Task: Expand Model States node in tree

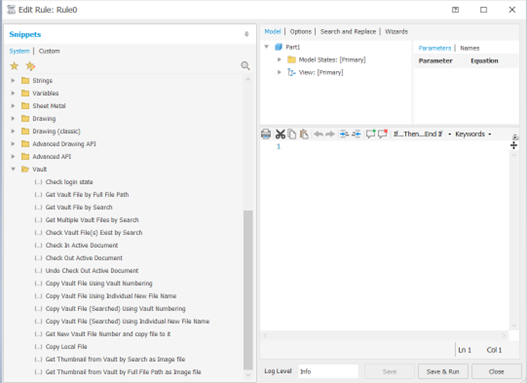Action: pos(279,59)
